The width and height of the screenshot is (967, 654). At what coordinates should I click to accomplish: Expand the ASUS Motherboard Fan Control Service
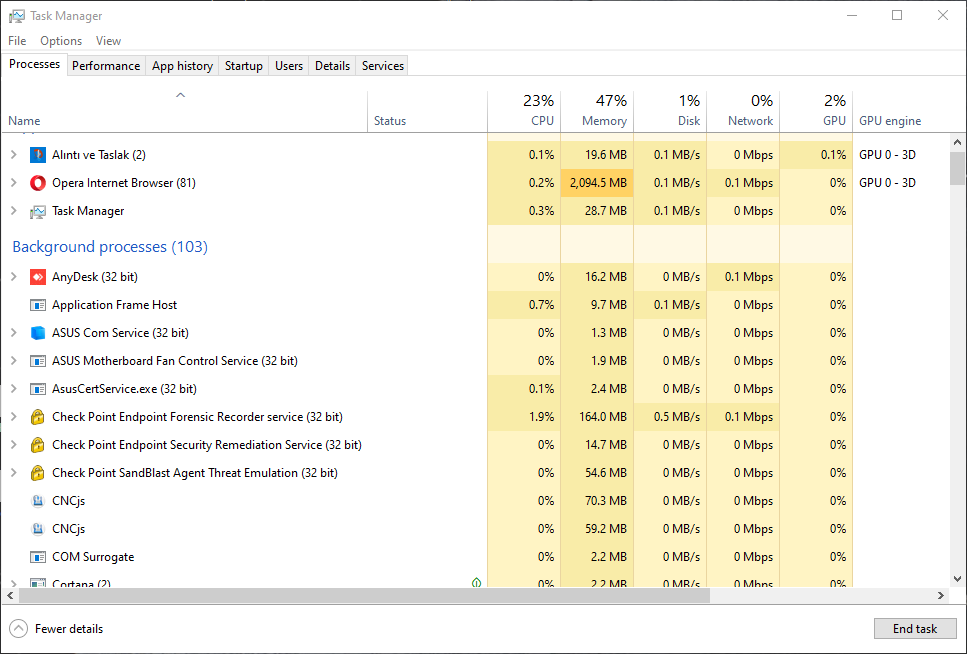14,361
